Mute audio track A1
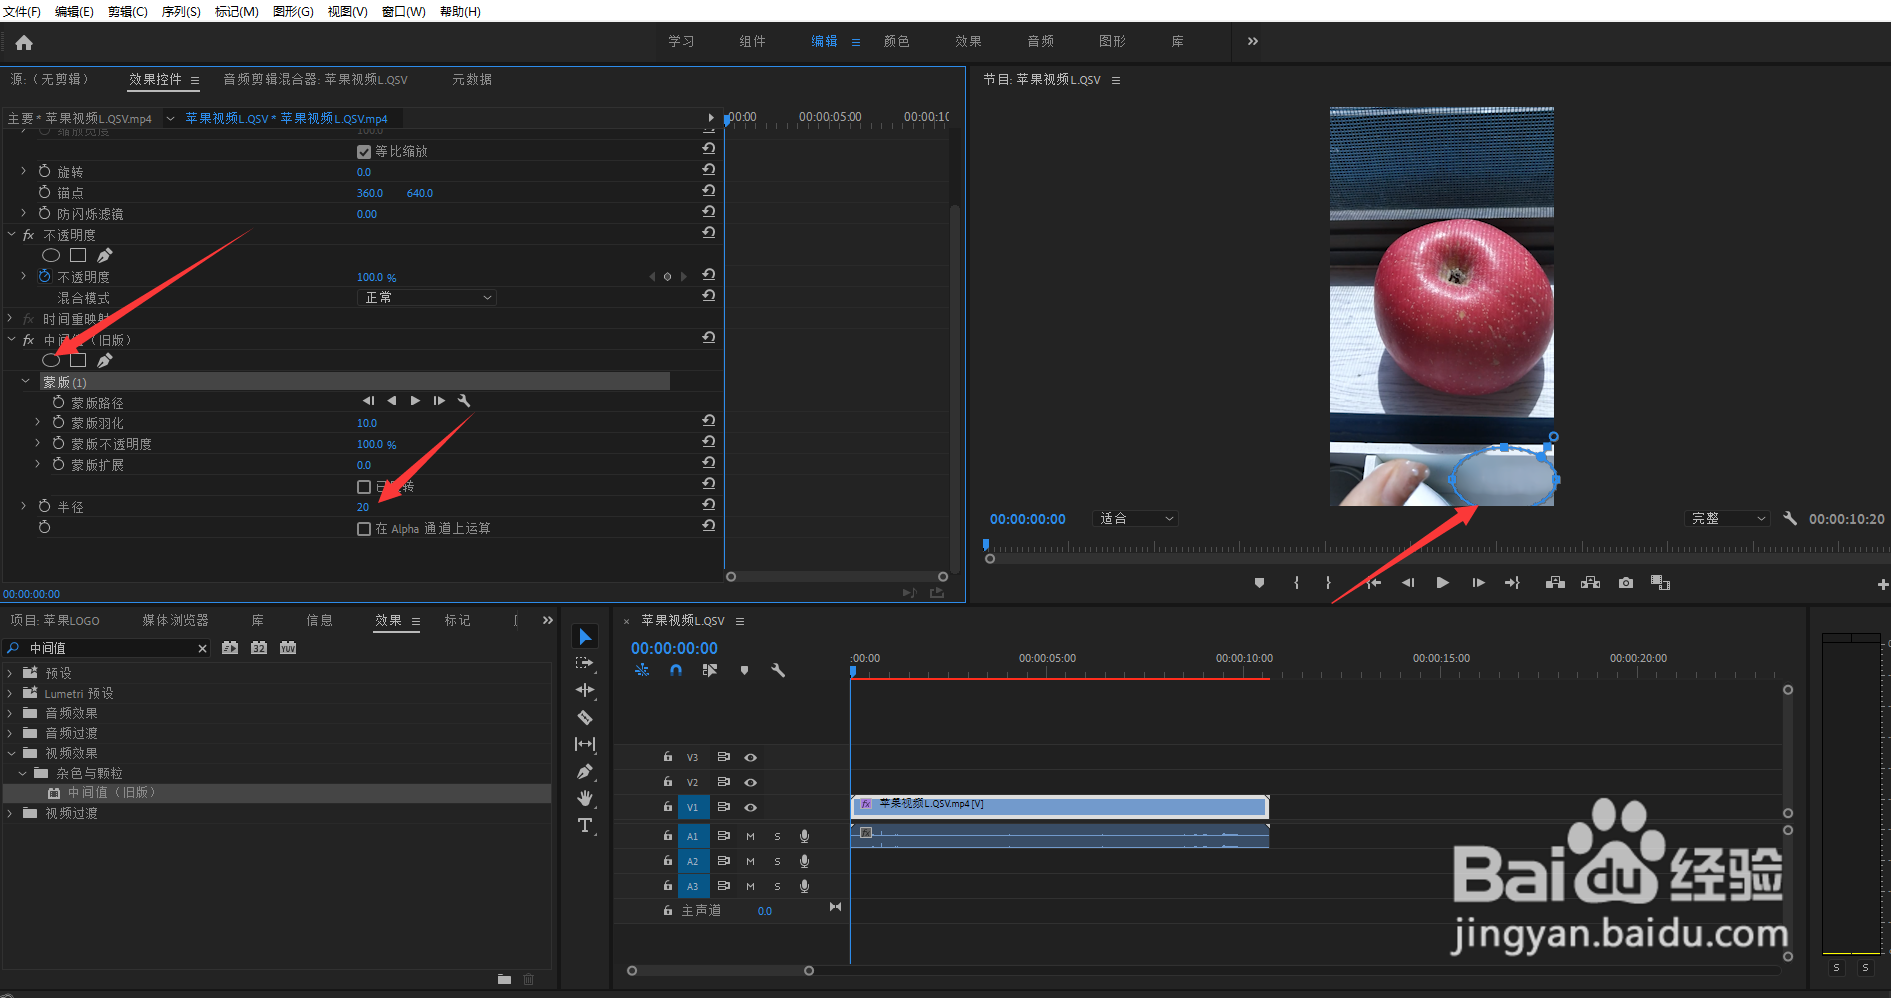This screenshot has height=998, width=1891. point(750,836)
